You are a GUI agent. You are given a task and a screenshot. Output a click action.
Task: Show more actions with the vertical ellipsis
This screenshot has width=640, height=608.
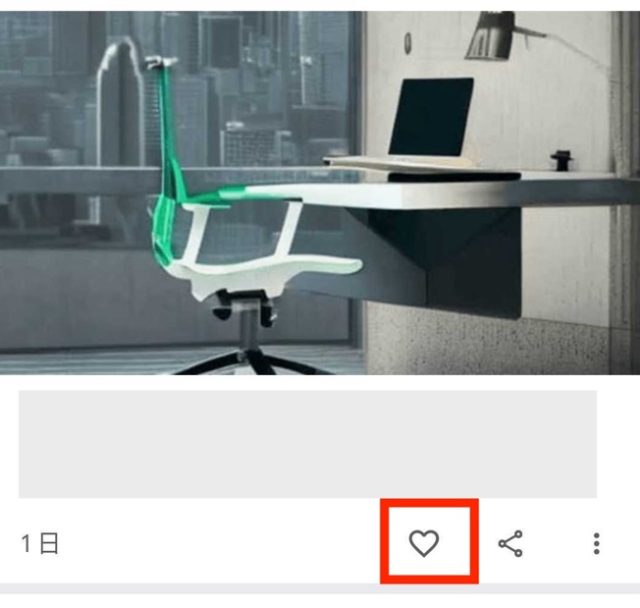pyautogui.click(x=596, y=544)
